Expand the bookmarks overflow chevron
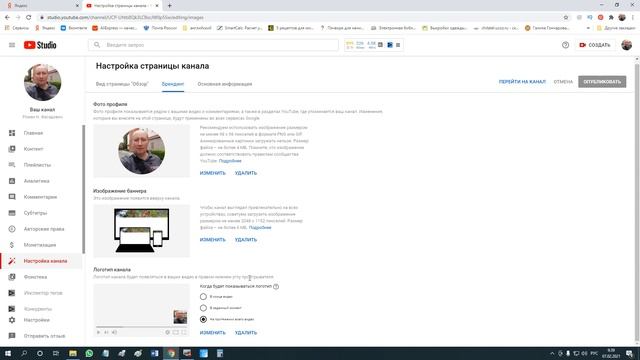 588,28
